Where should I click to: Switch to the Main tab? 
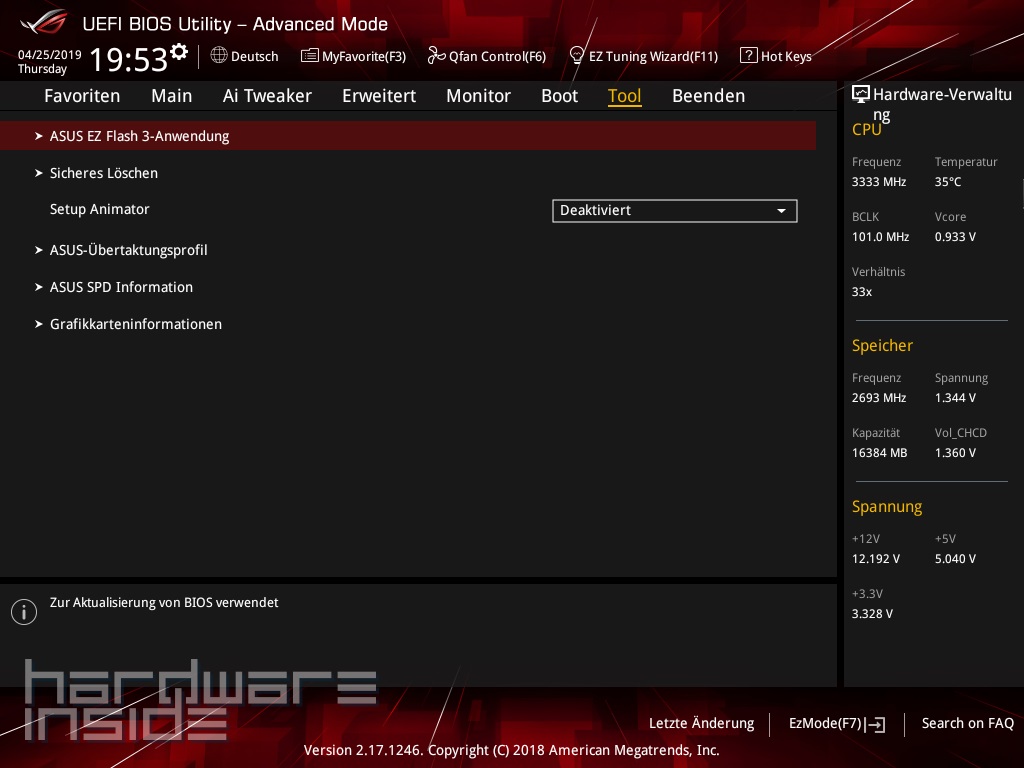click(172, 96)
